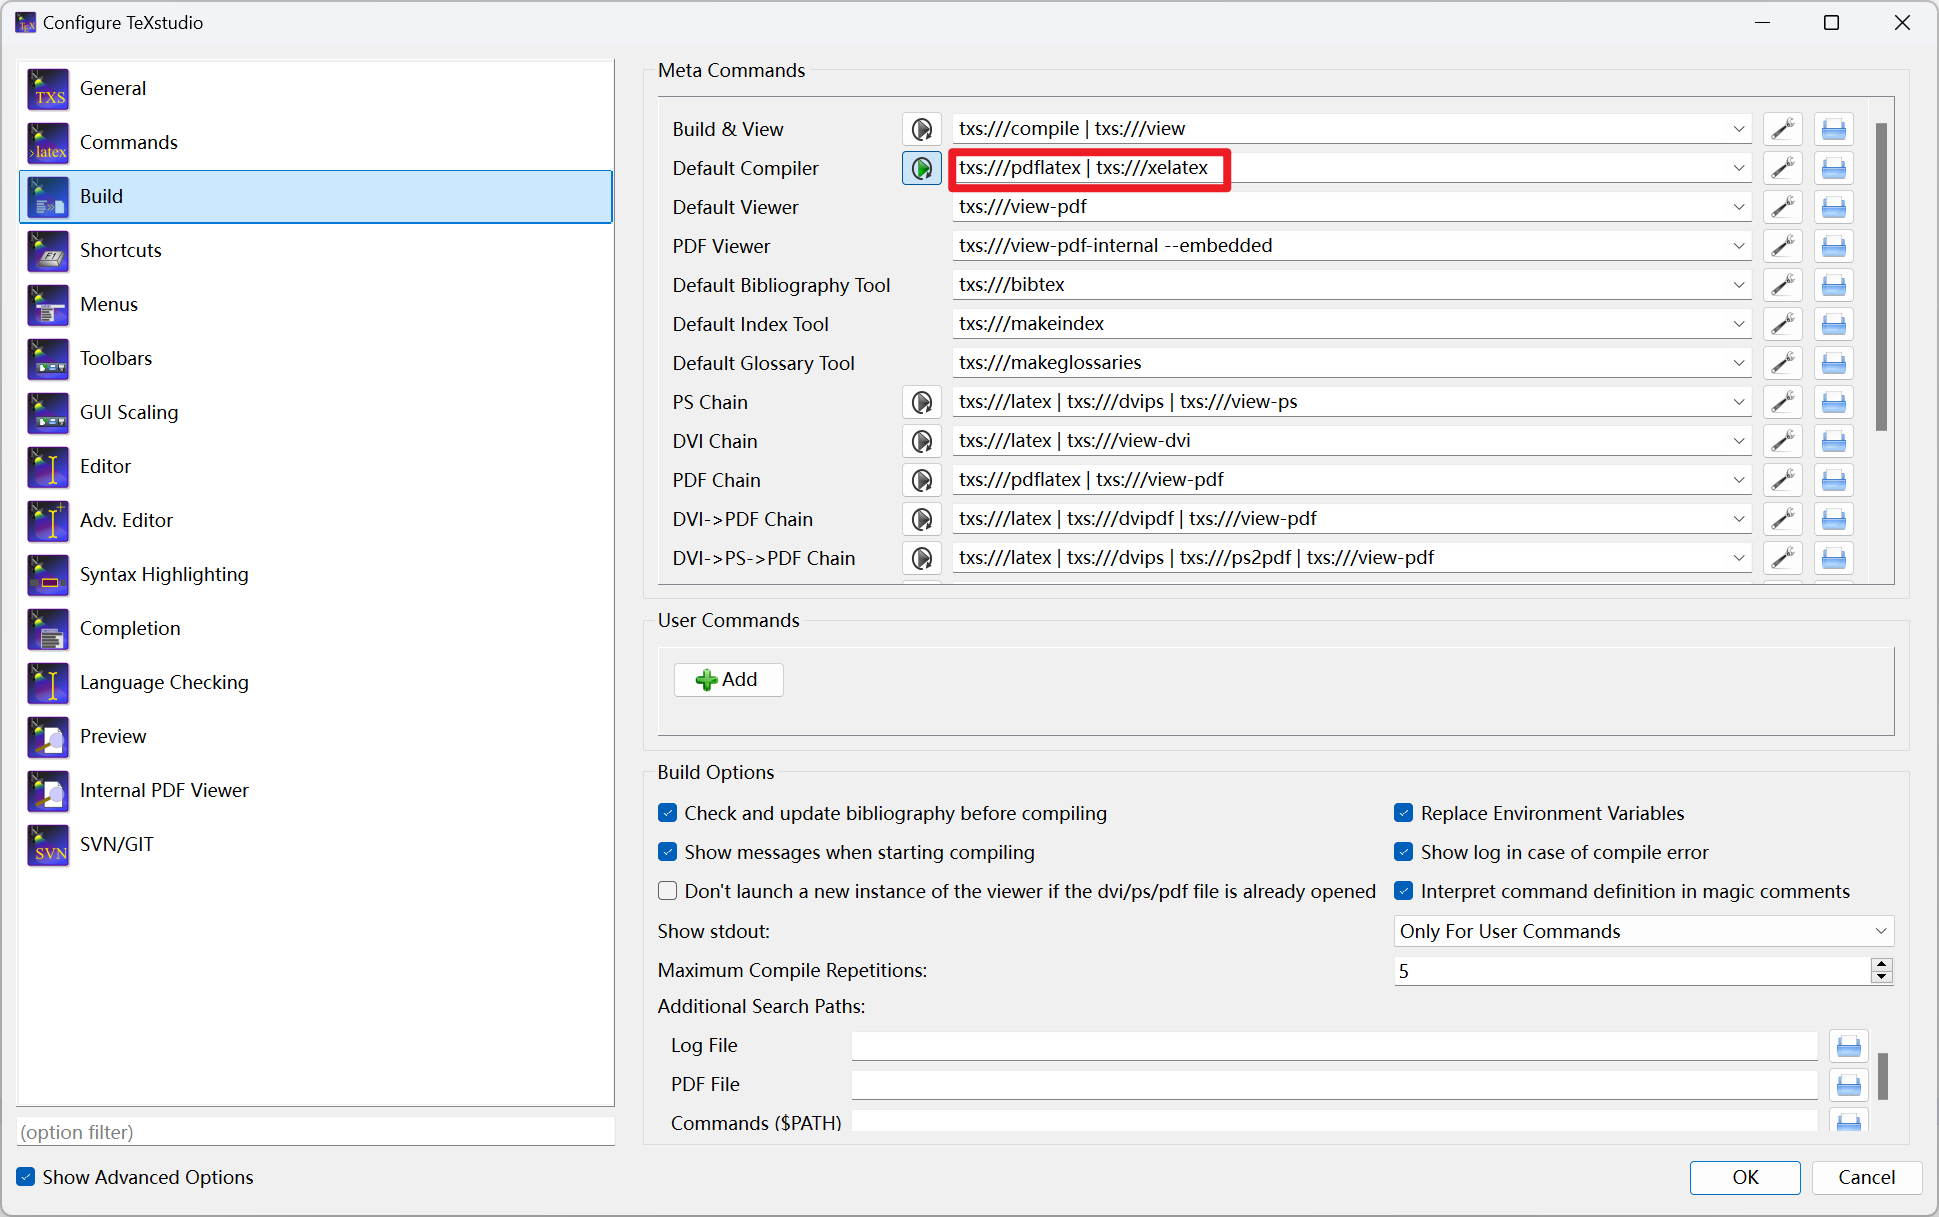The image size is (1939, 1217).
Task: Click the run icon for DVI->PDF Chain
Action: coord(921,519)
